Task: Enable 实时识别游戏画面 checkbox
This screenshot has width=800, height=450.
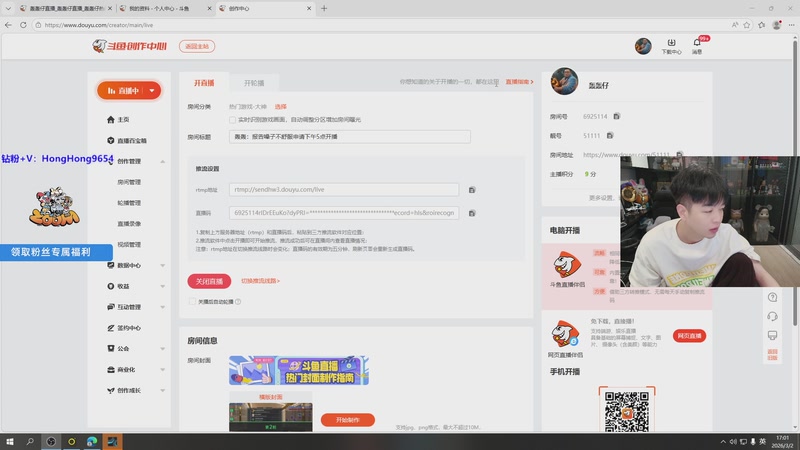Action: tap(233, 120)
